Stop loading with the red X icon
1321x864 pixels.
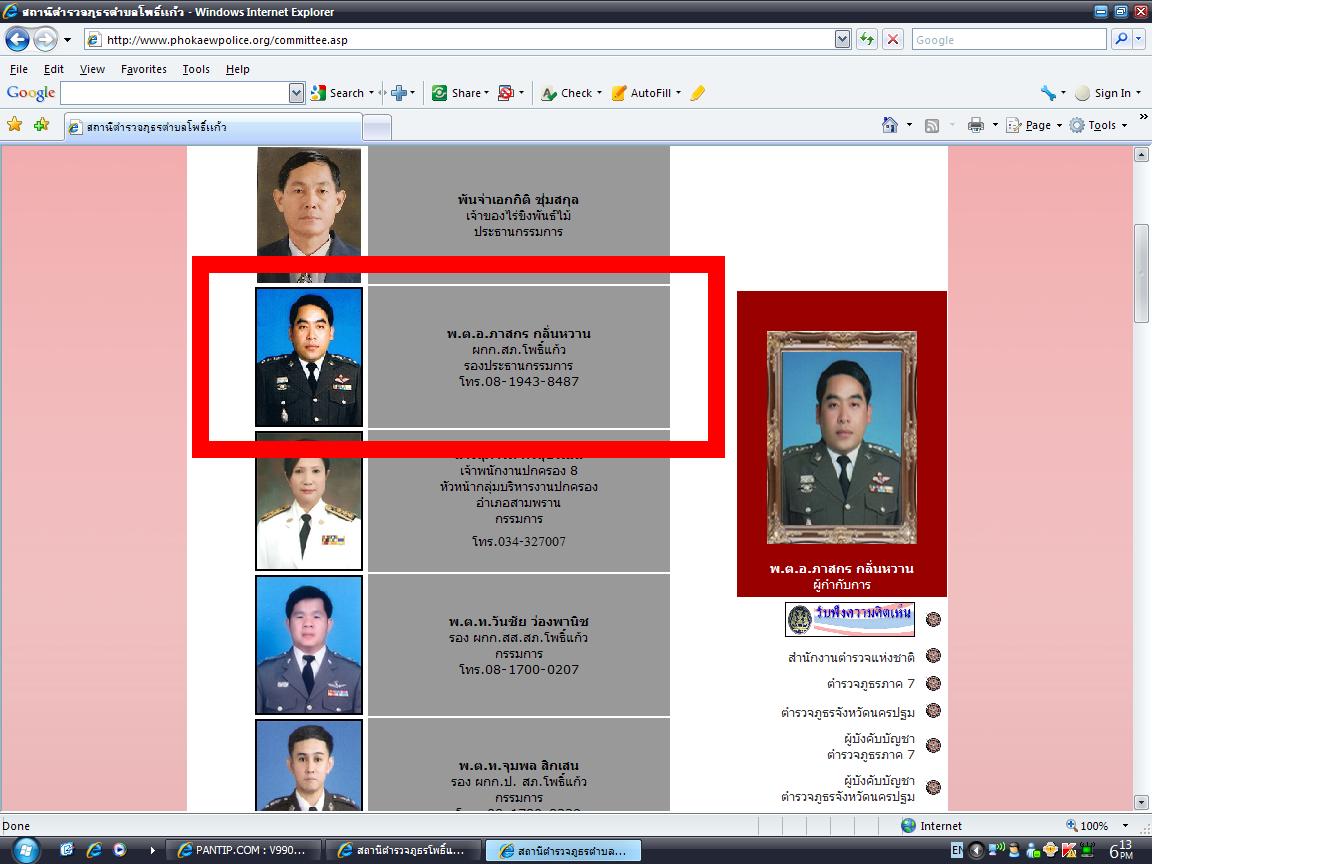(x=893, y=40)
